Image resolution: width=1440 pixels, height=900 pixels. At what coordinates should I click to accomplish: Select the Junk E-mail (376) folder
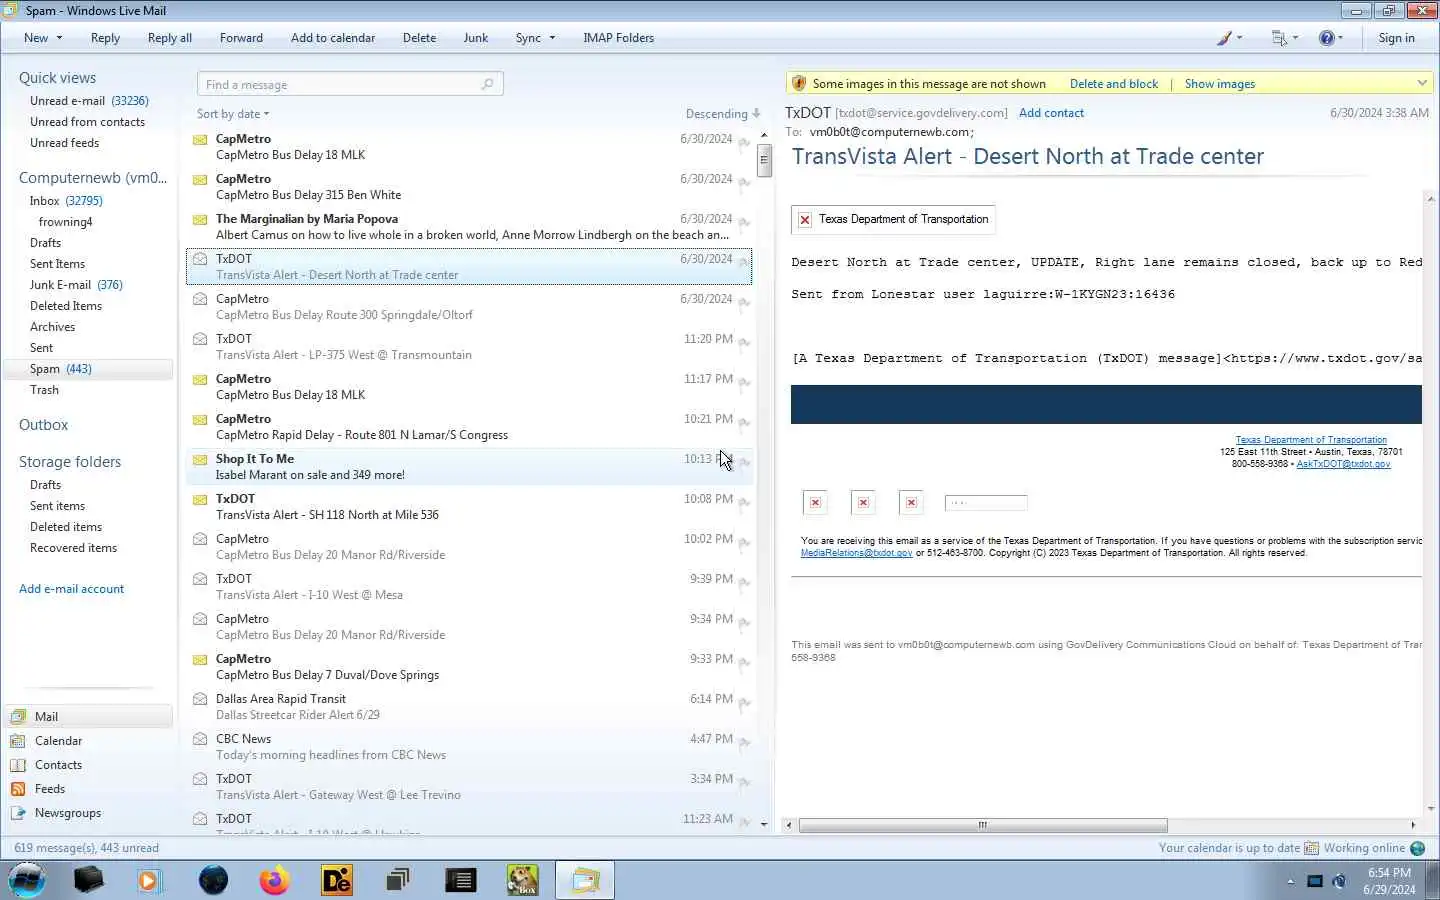tap(76, 285)
